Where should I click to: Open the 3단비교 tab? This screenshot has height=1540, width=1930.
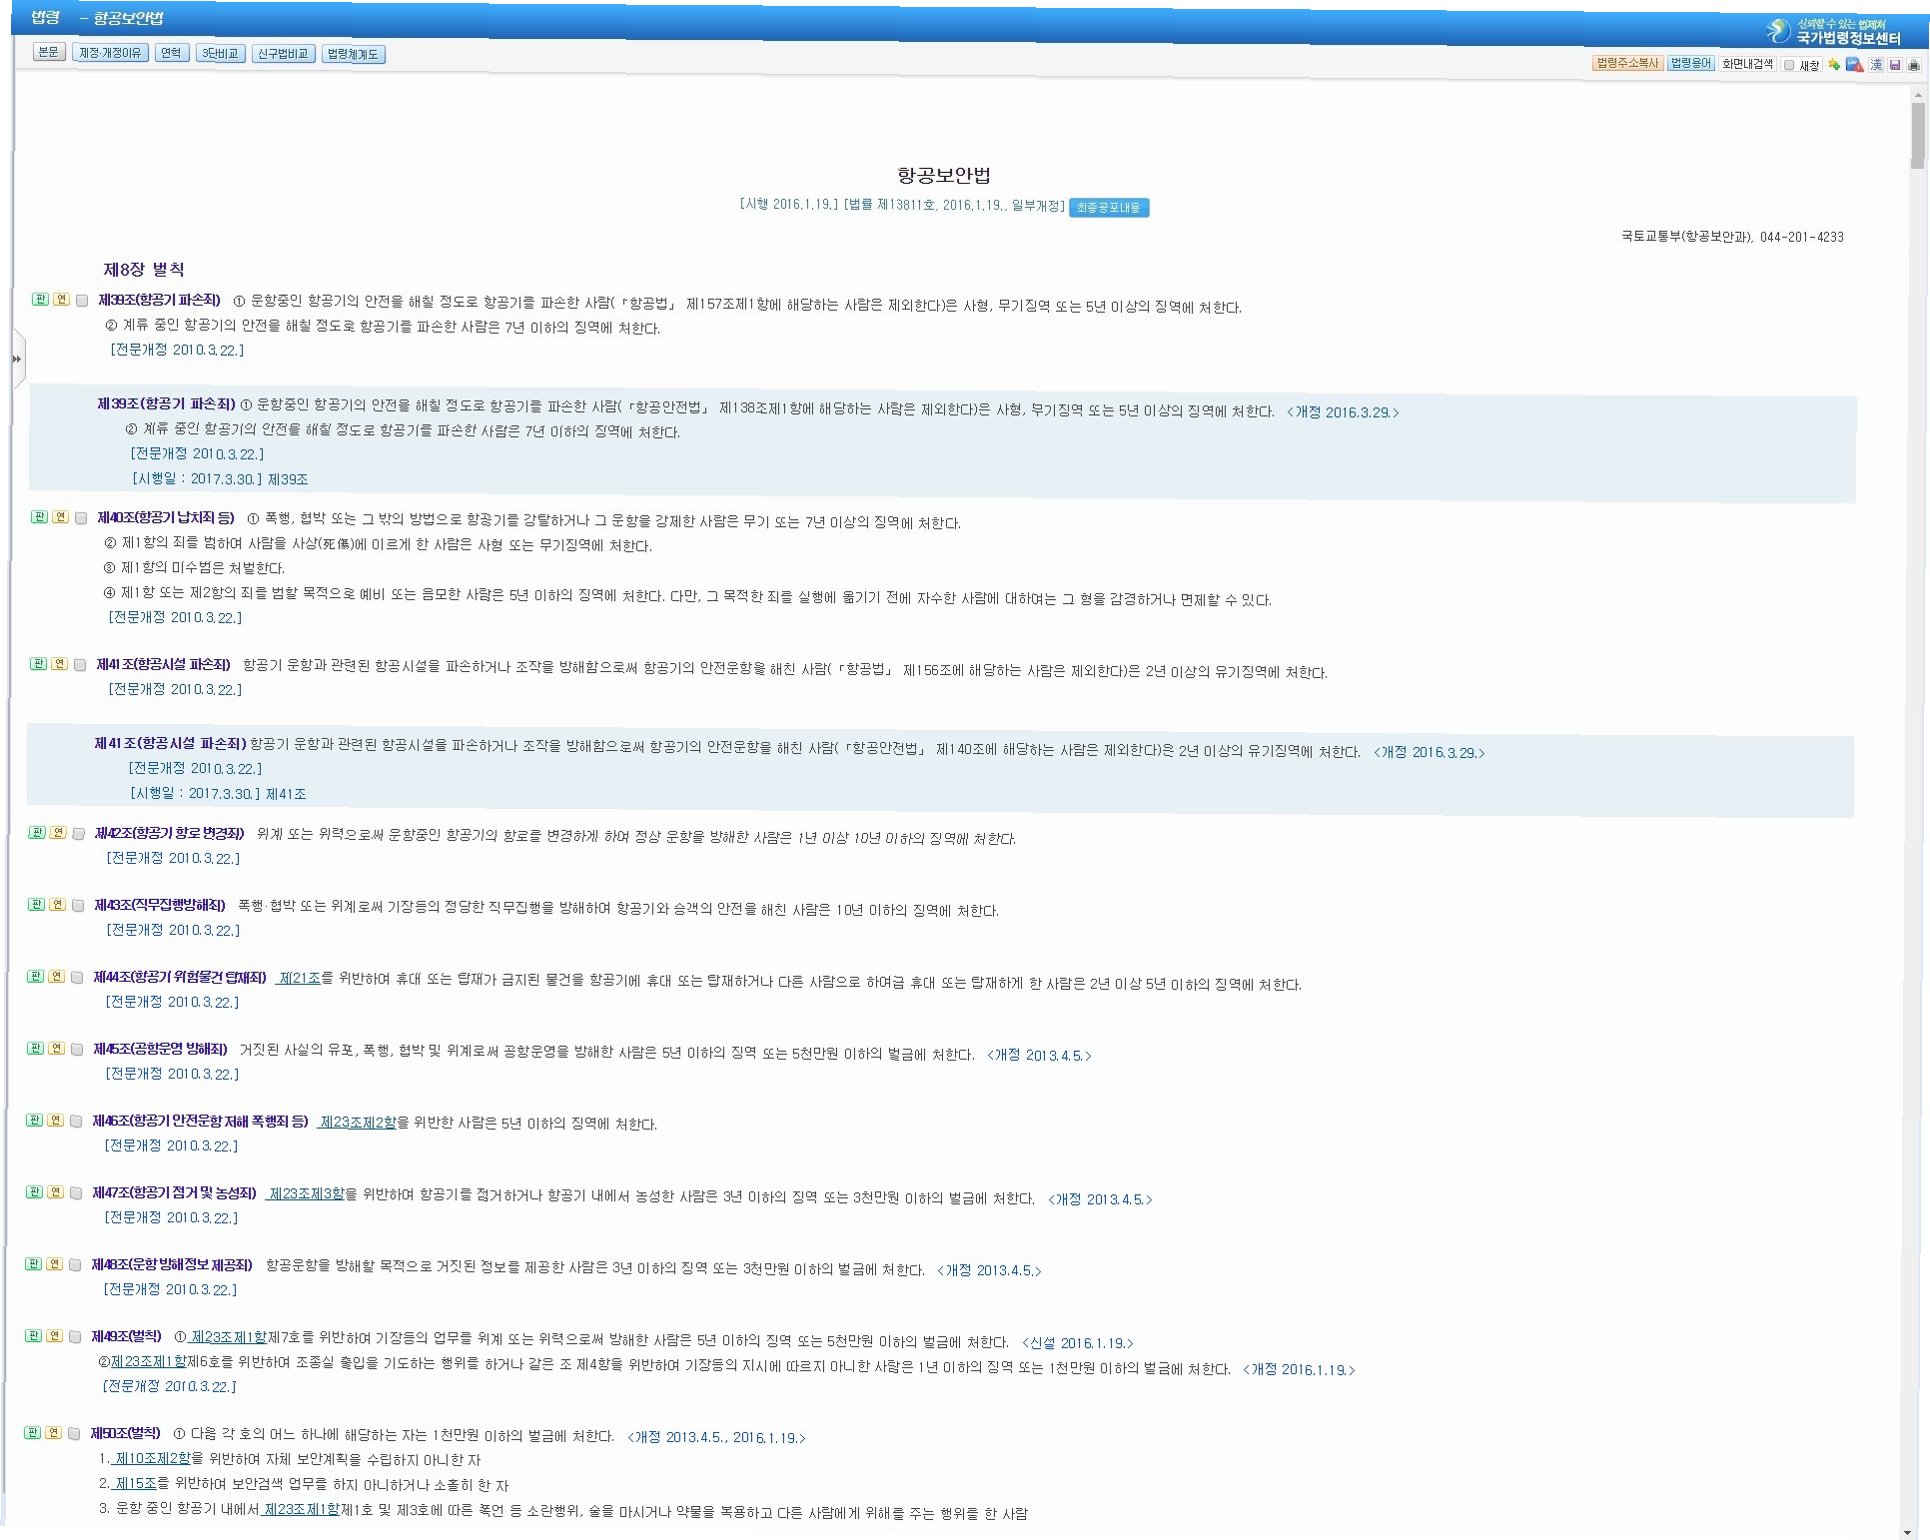(220, 53)
